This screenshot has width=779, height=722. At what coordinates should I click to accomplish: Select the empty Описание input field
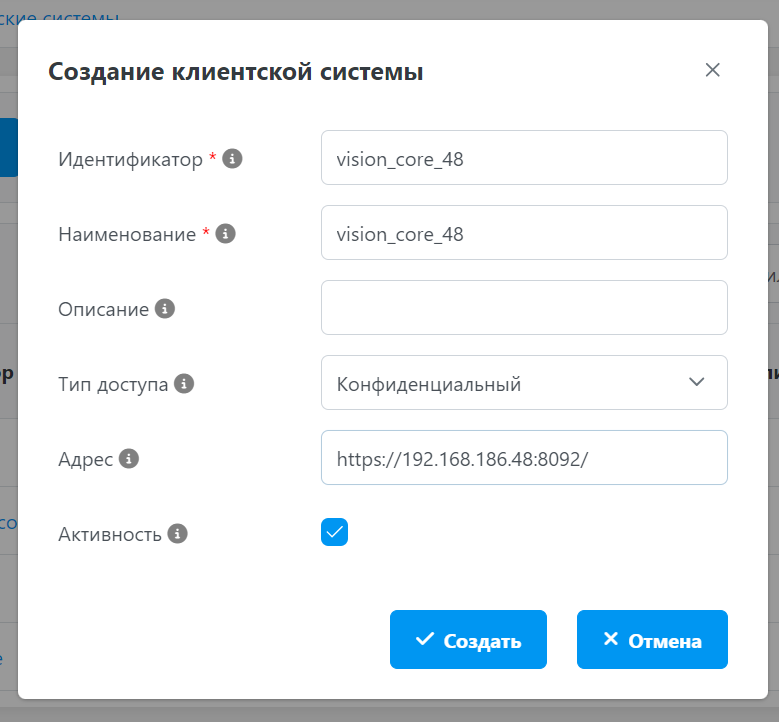point(524,308)
